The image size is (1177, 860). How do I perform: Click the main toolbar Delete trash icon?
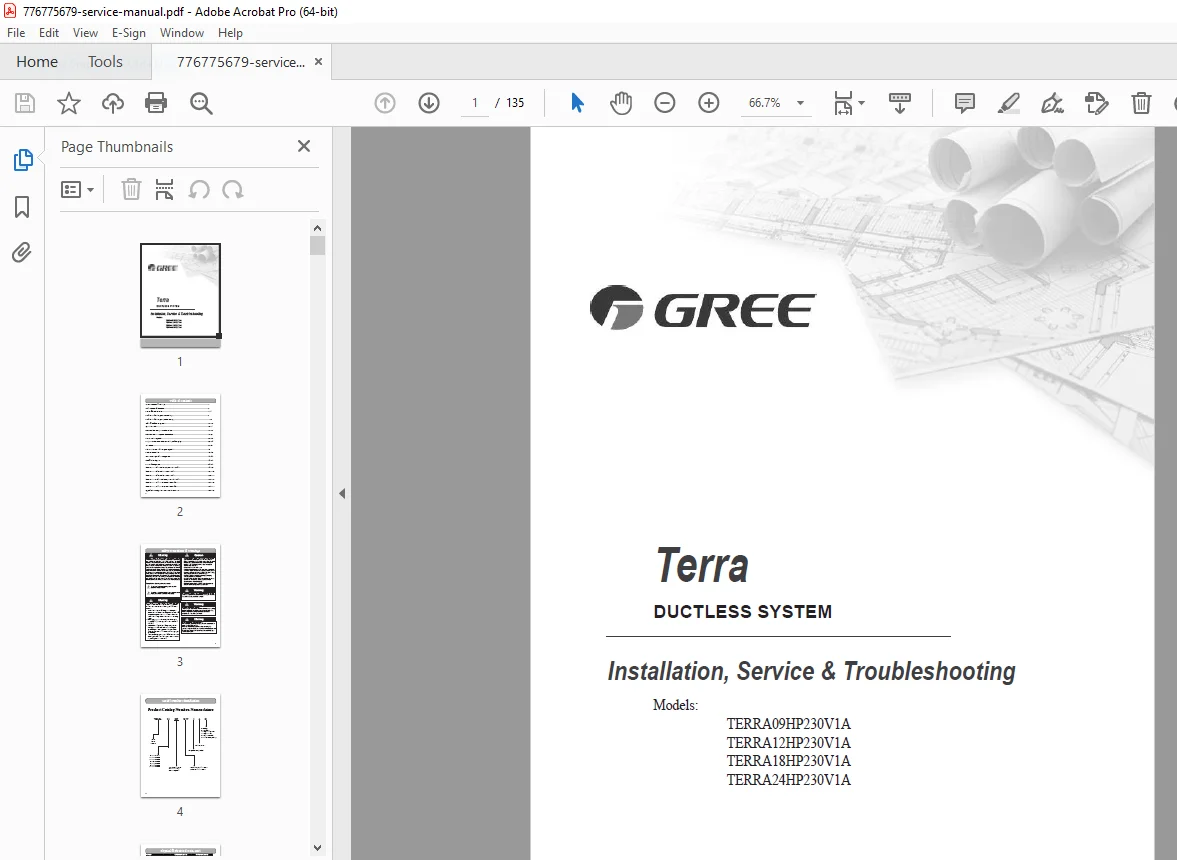pos(1141,103)
